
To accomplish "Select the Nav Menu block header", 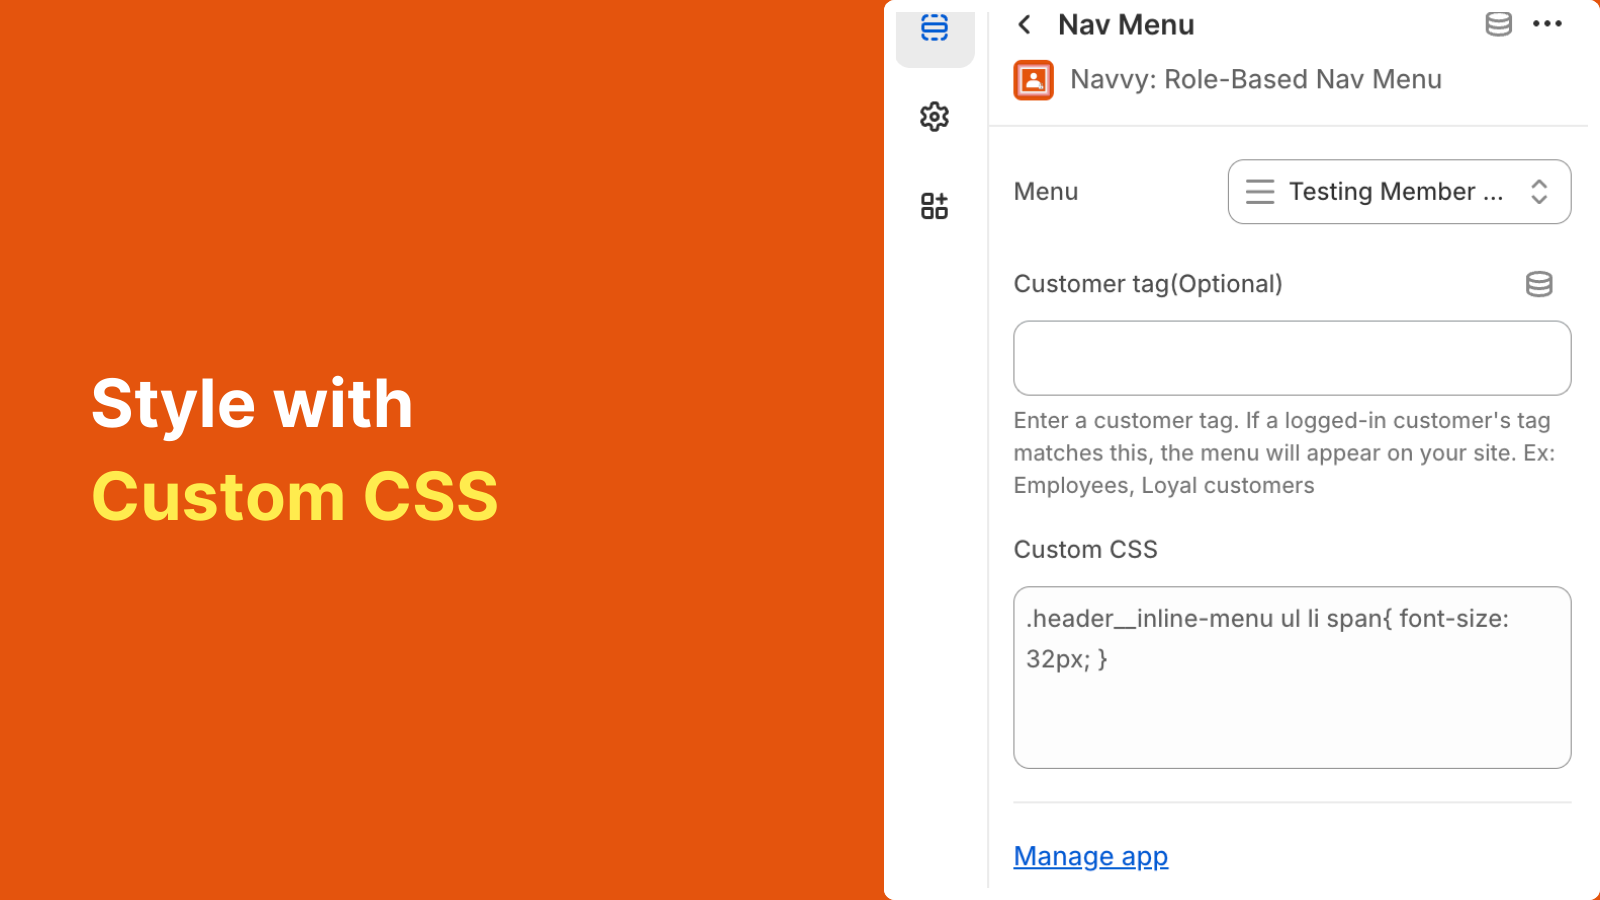I will [1126, 24].
